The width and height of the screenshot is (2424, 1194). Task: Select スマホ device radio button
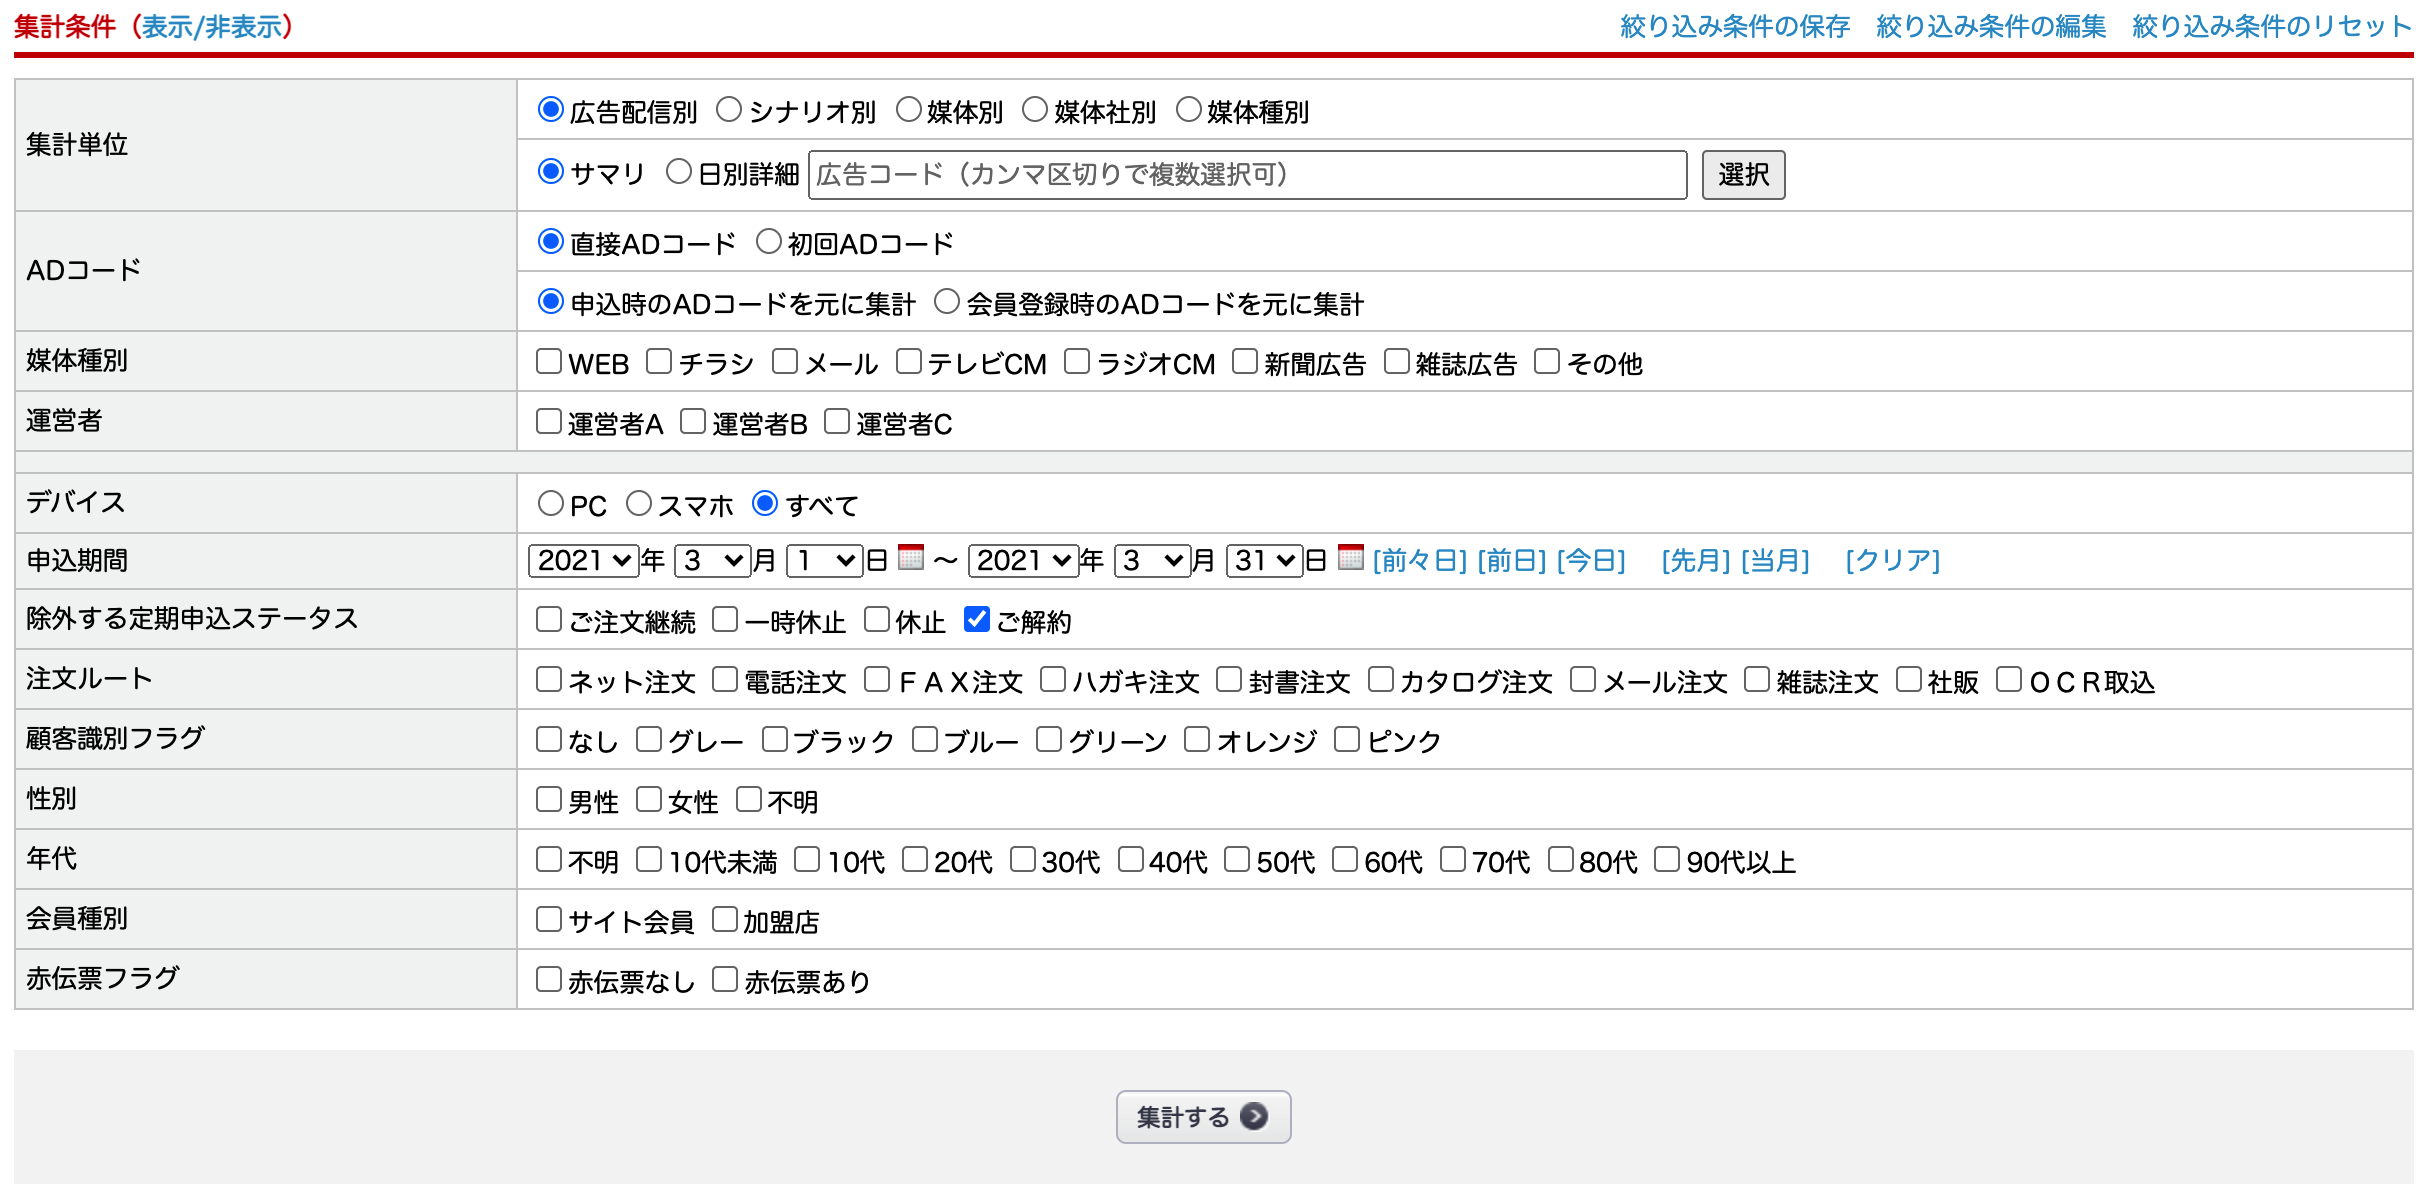(x=639, y=504)
